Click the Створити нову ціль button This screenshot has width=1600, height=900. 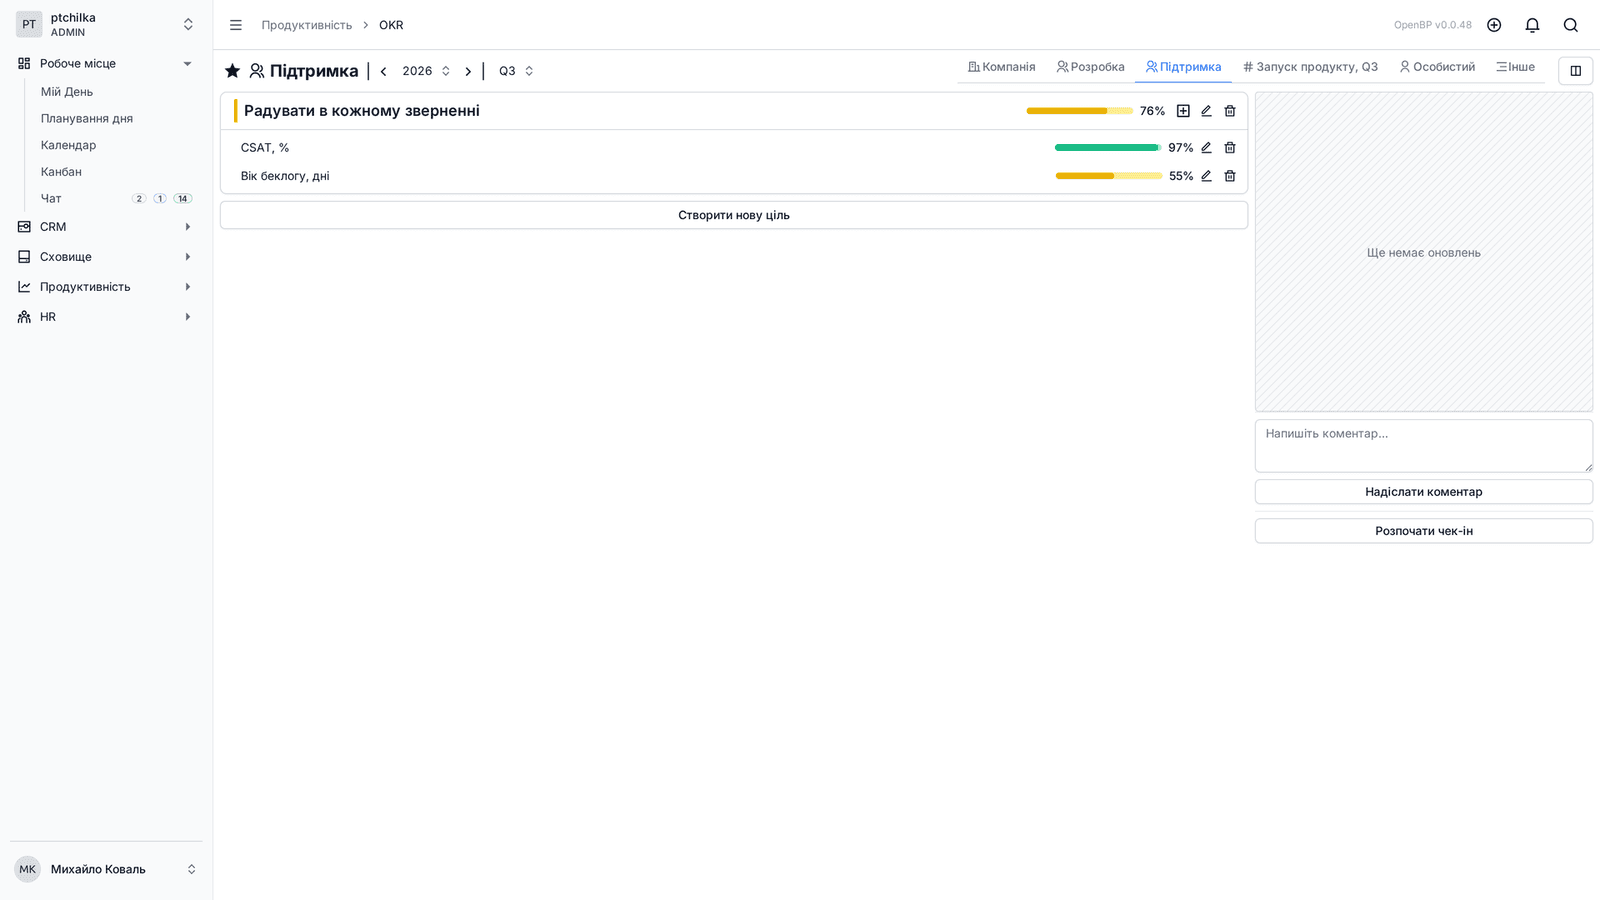(734, 215)
